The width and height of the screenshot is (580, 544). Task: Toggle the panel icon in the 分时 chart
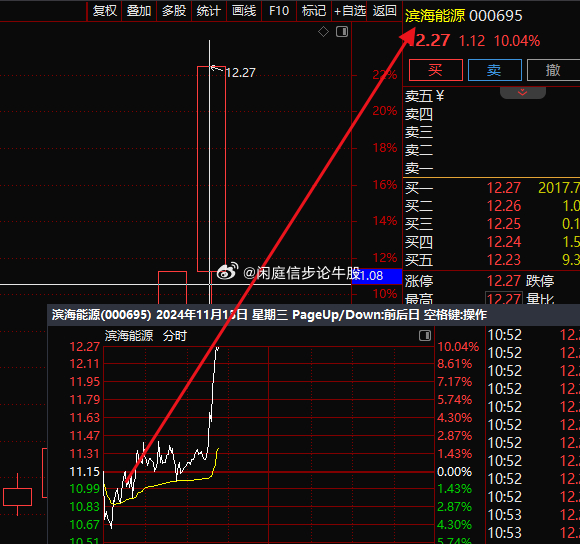pos(425,336)
